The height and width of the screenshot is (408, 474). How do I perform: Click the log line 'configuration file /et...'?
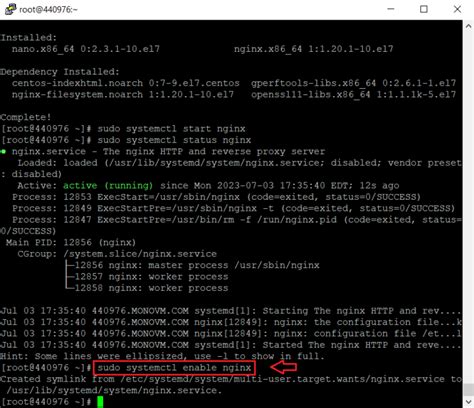click(x=231, y=333)
